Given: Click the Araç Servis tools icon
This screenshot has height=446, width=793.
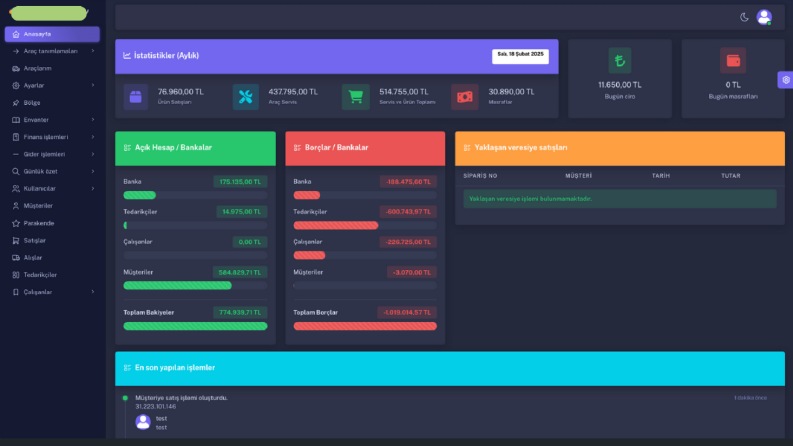Looking at the screenshot, I should point(246,97).
